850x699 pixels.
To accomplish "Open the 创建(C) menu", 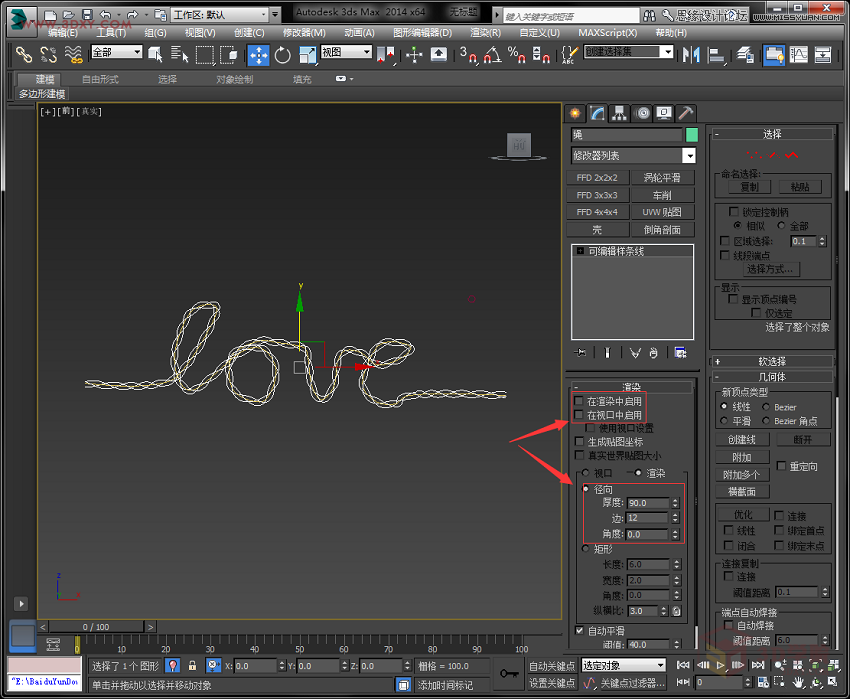I will [249, 33].
